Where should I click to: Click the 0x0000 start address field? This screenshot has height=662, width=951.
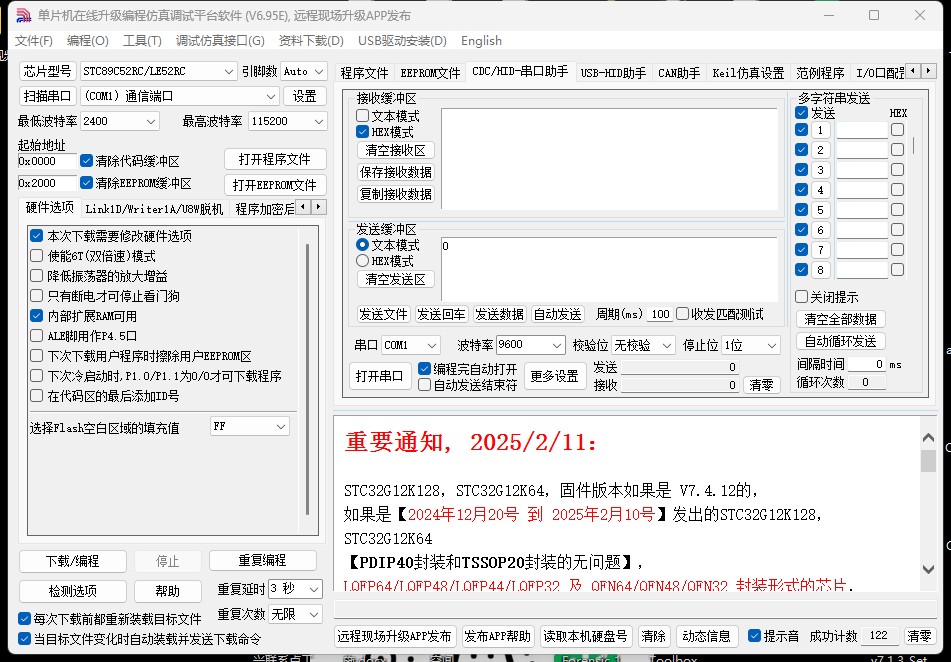[x=47, y=161]
